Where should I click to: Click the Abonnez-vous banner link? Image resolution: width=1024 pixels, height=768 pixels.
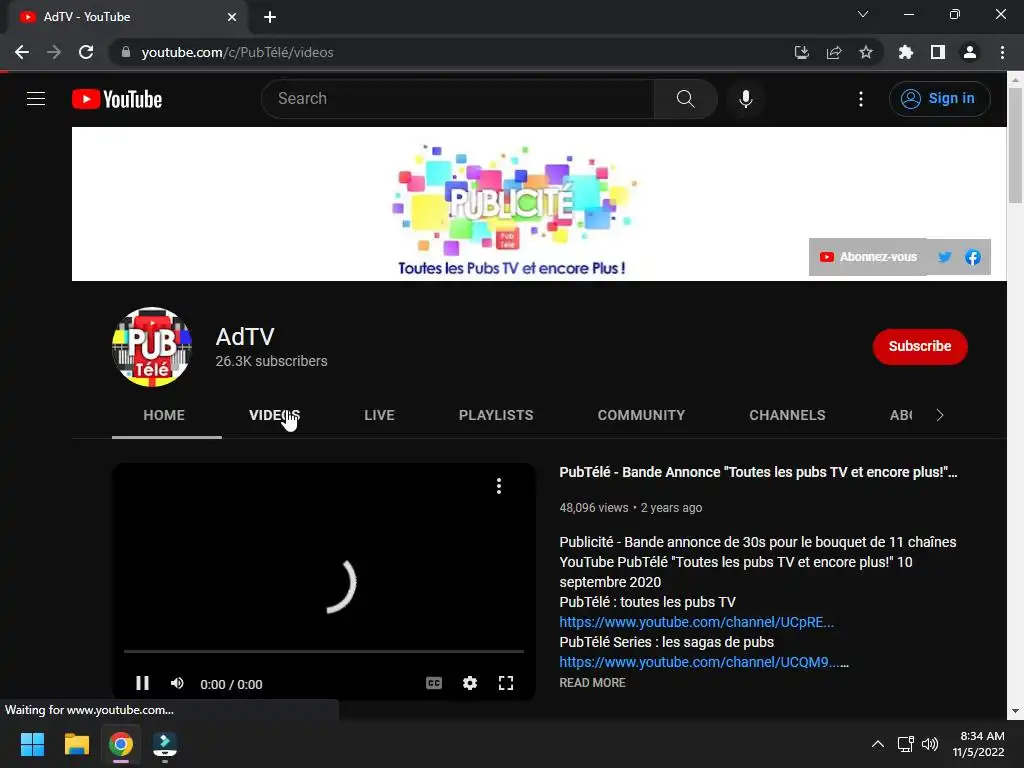pos(868,257)
